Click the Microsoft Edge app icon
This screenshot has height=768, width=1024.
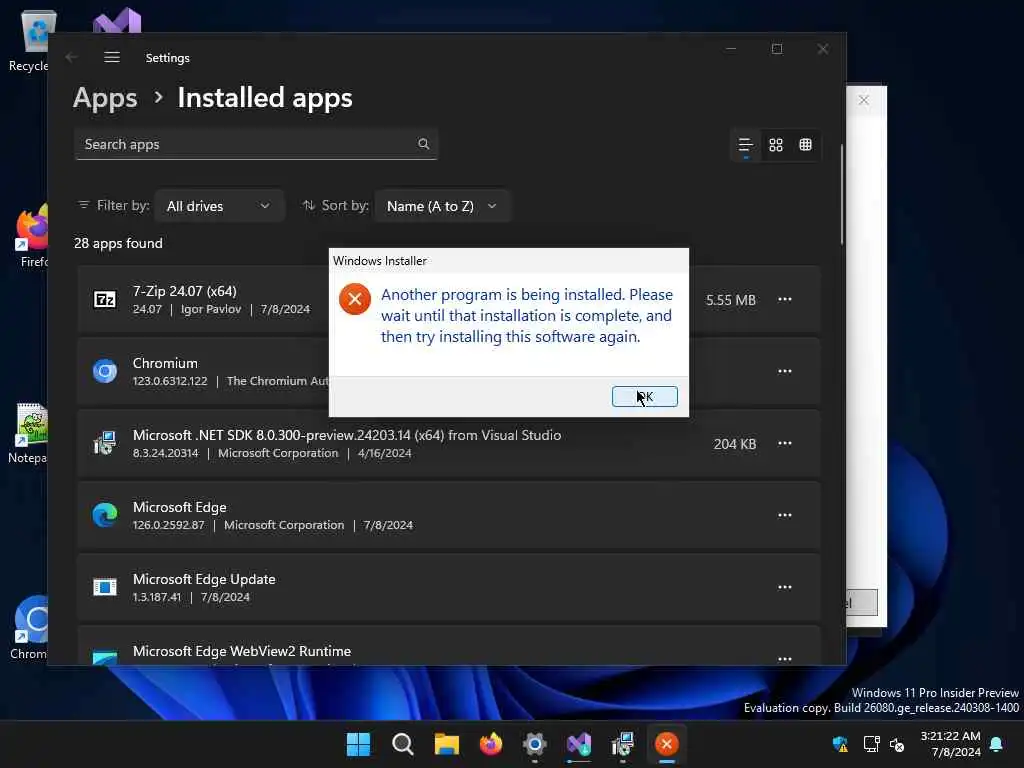tap(104, 515)
